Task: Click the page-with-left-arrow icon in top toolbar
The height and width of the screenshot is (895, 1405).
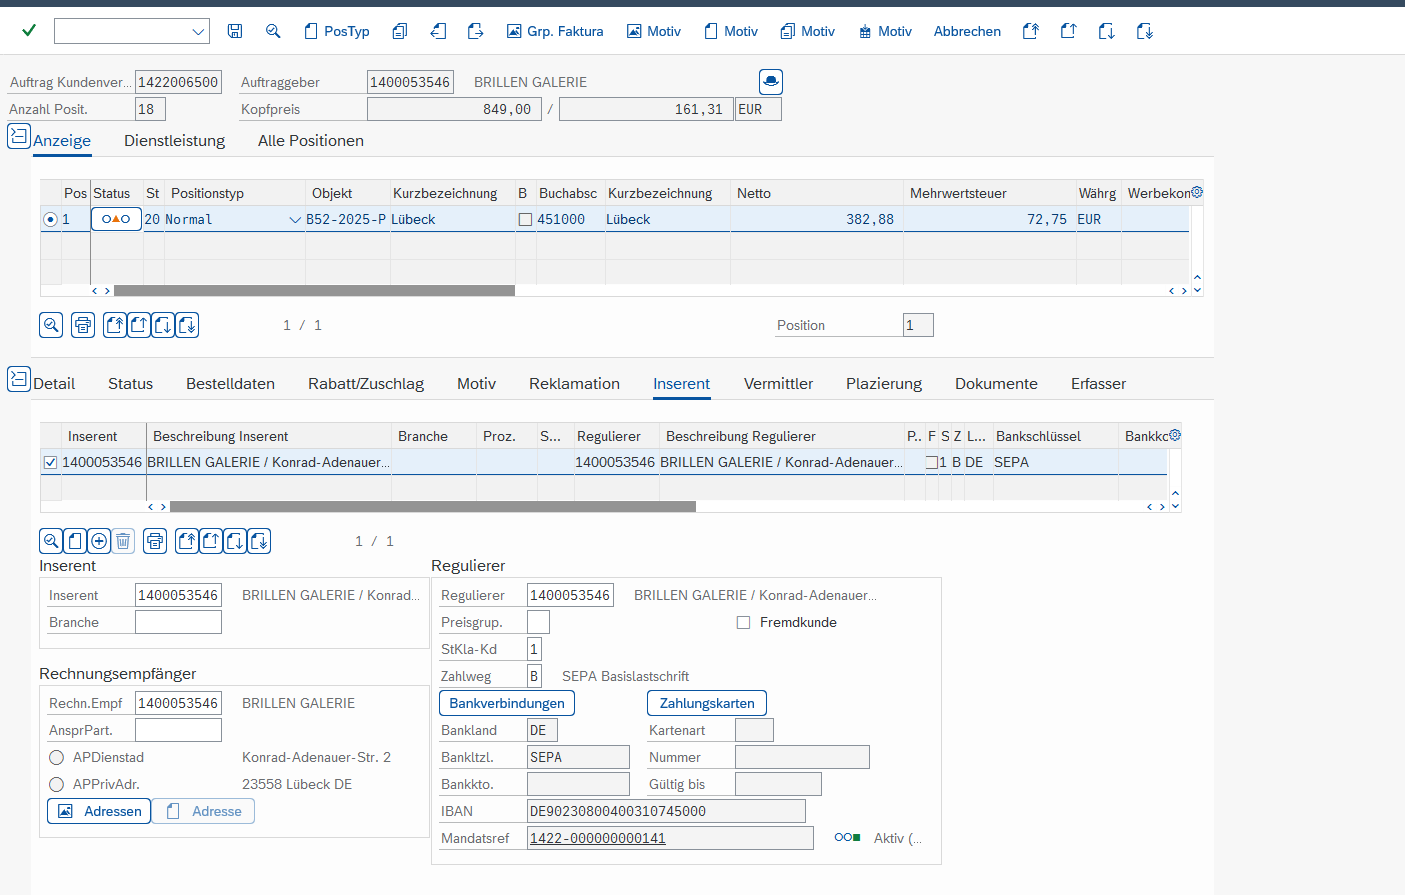Action: [438, 31]
